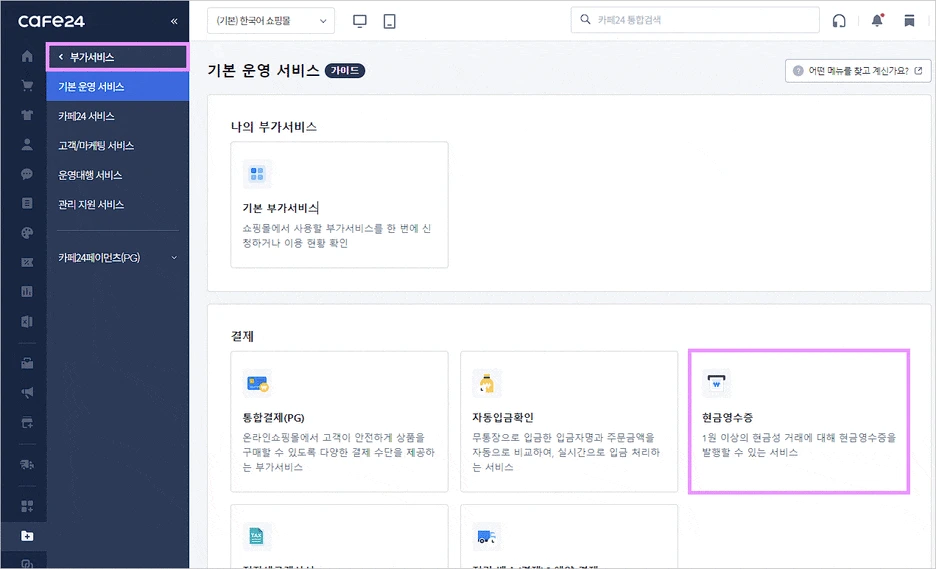Open the home icon in the sidebar
Viewport: 936px width, 569px height.
point(27,56)
